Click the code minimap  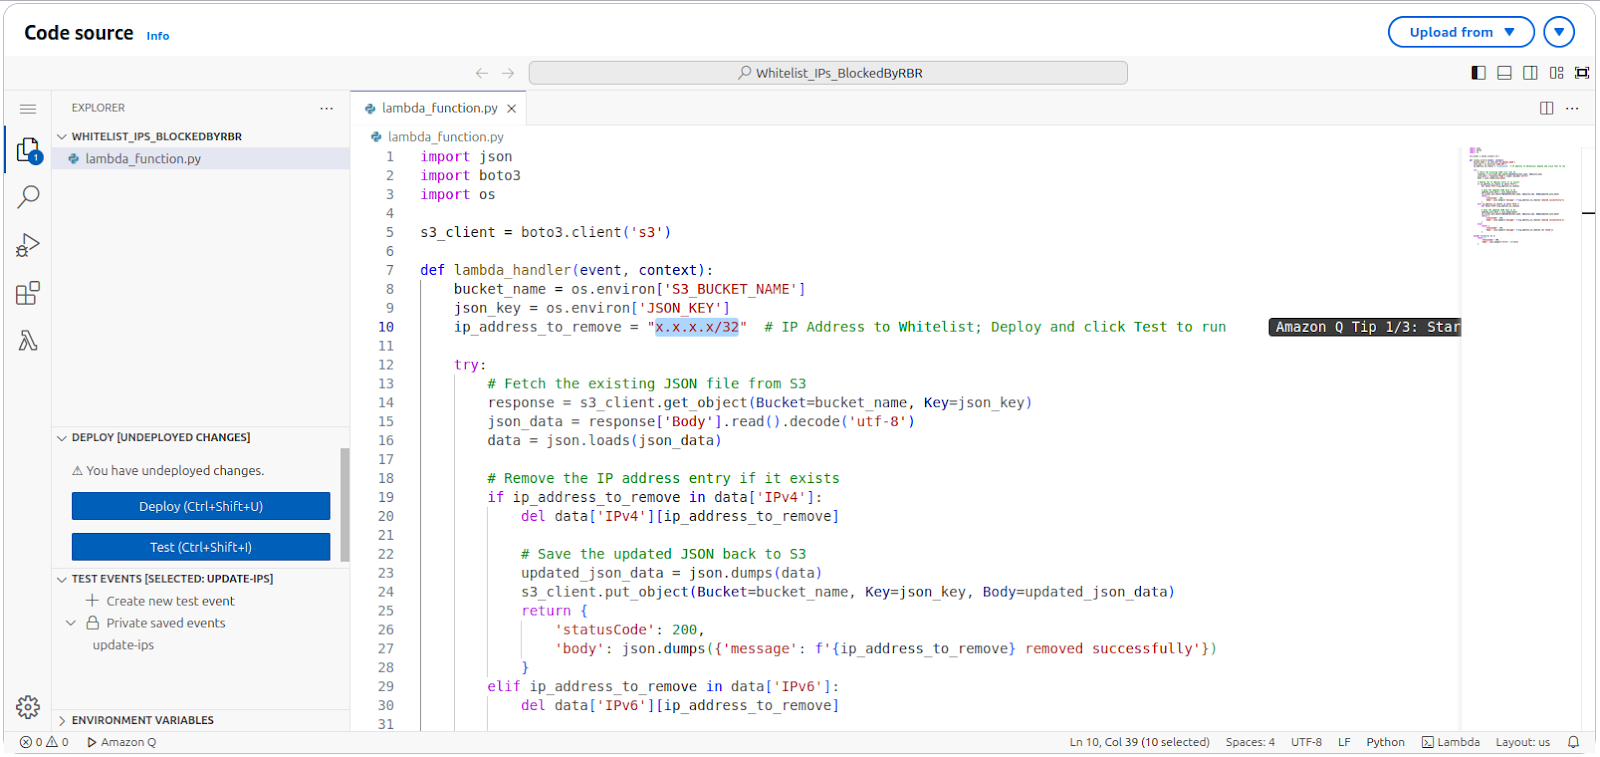tap(1520, 195)
